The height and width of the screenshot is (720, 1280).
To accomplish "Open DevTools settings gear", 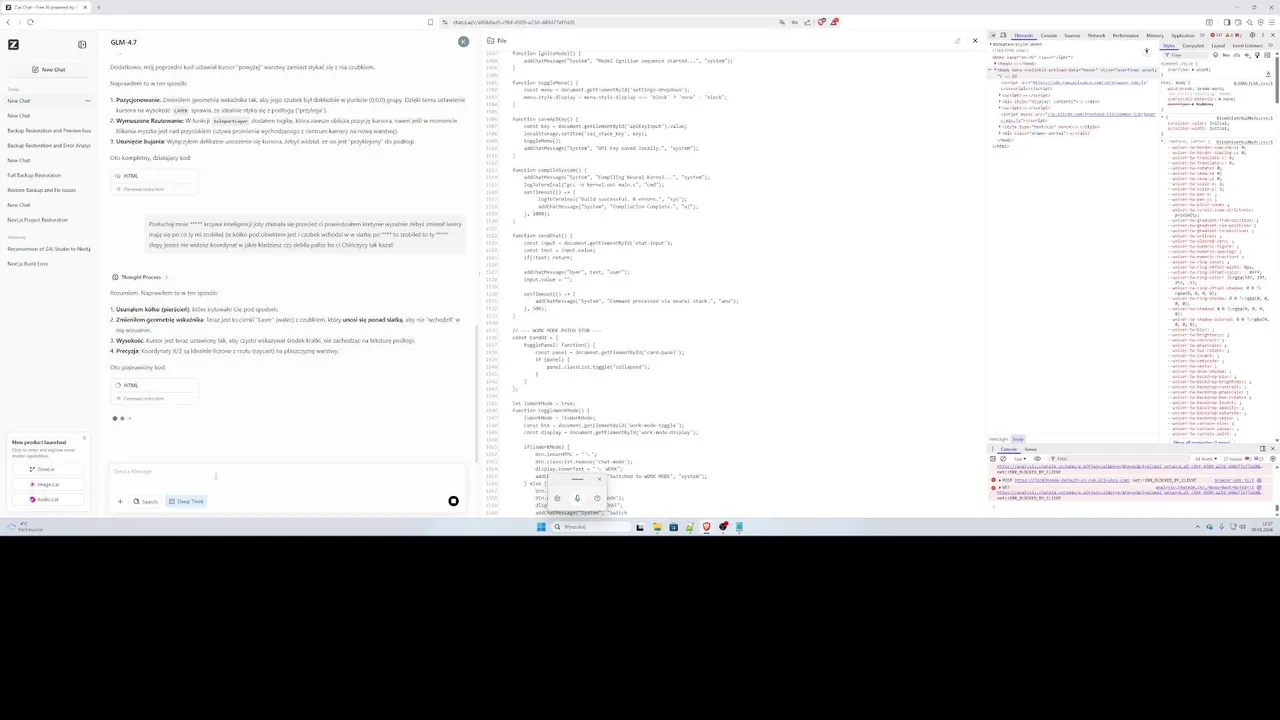I will (1252, 35).
